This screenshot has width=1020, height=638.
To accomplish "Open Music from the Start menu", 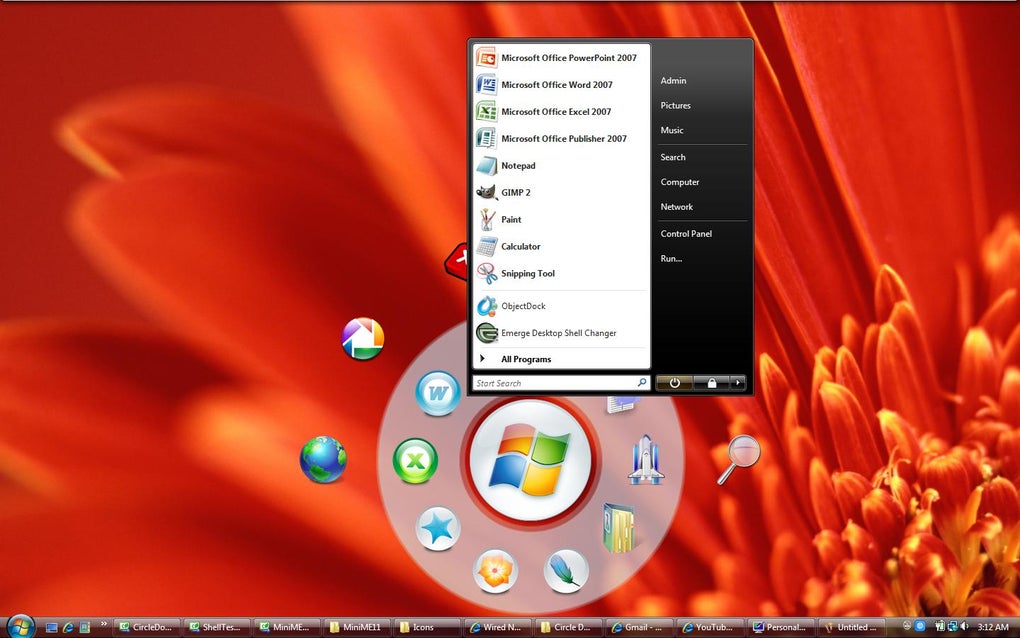I will pos(672,130).
